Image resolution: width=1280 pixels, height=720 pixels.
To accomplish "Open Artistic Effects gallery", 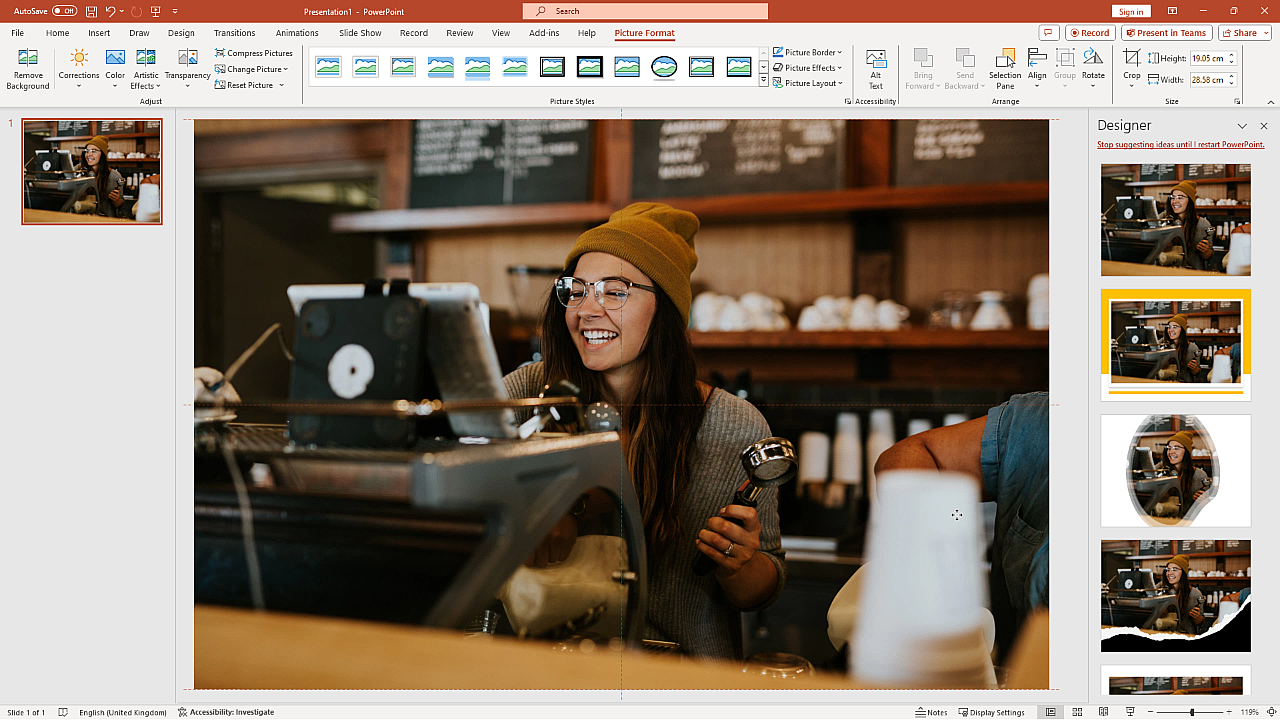I will coord(146,69).
